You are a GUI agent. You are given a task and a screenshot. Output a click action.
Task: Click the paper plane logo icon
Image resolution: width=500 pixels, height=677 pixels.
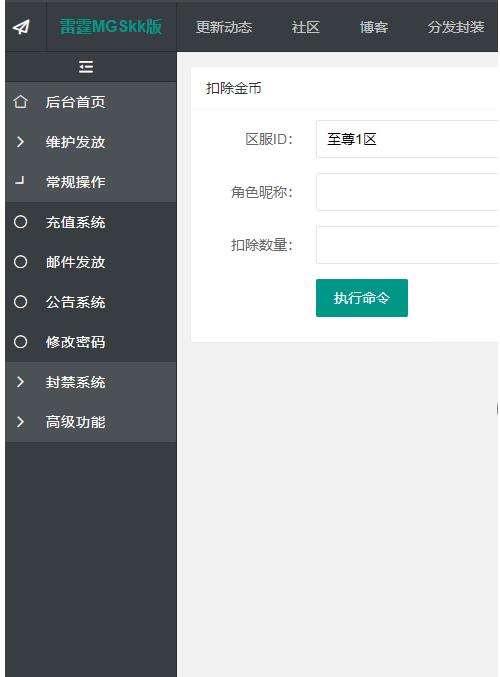(21, 27)
